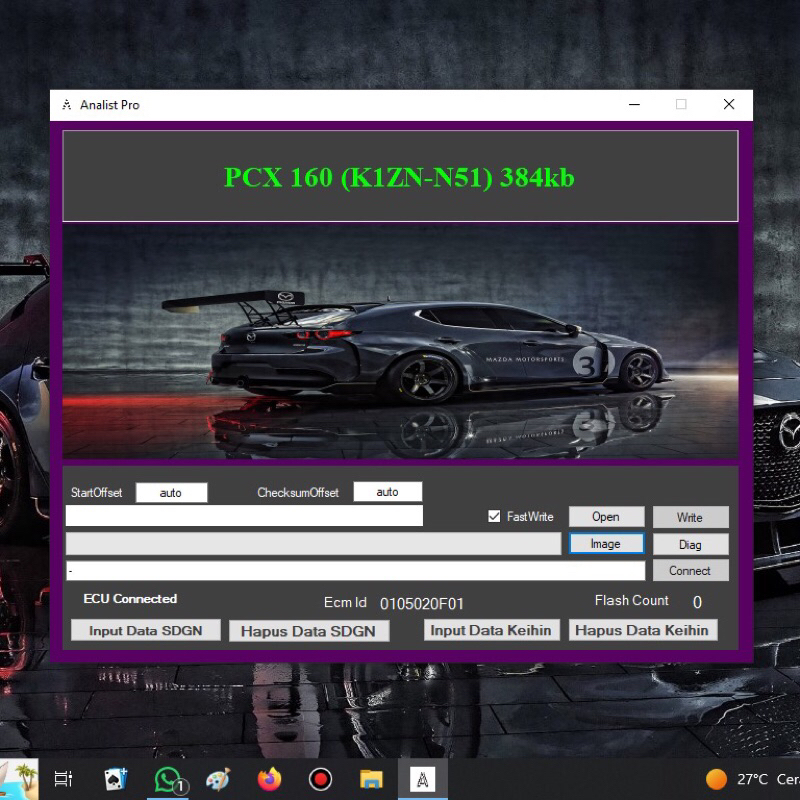Close the Analist Pro window

[729, 105]
